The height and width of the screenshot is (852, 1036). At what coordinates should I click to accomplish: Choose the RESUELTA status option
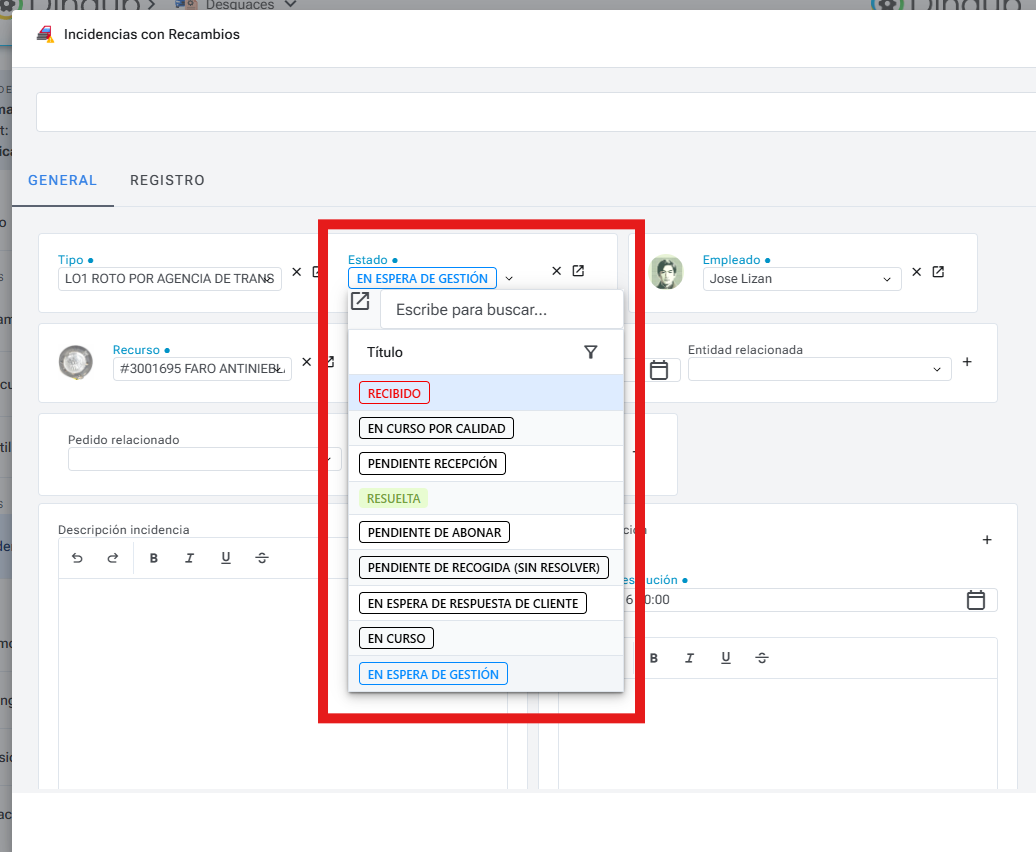[x=393, y=498]
